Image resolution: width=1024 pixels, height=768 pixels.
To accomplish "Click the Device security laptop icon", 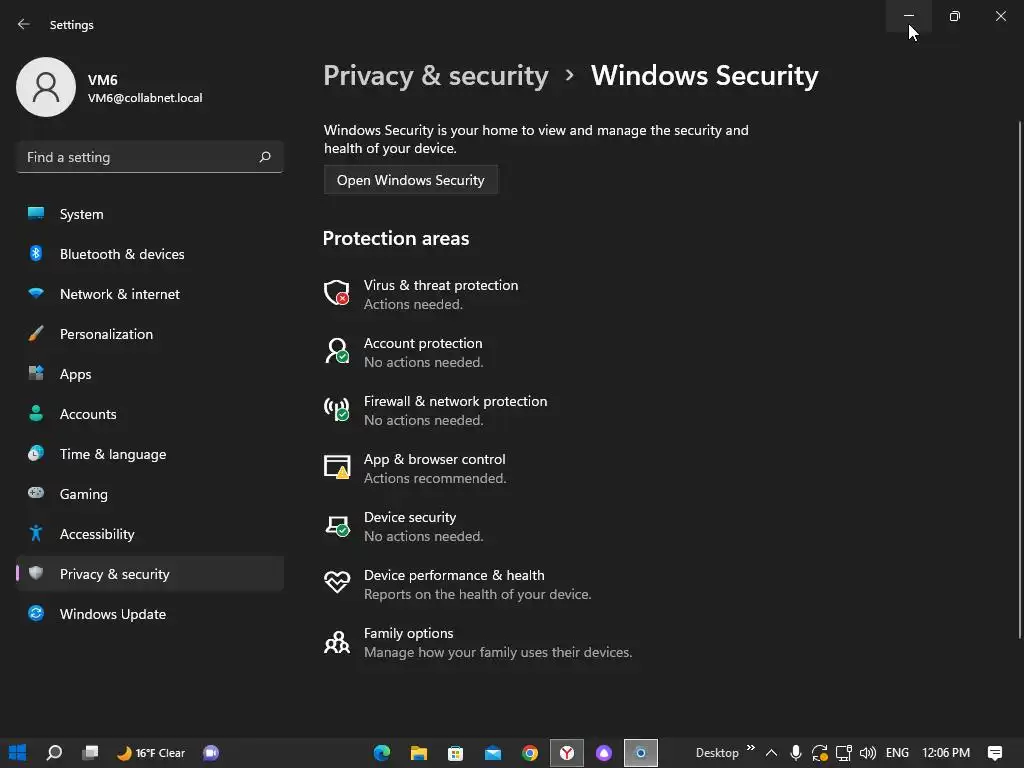I will [337, 525].
